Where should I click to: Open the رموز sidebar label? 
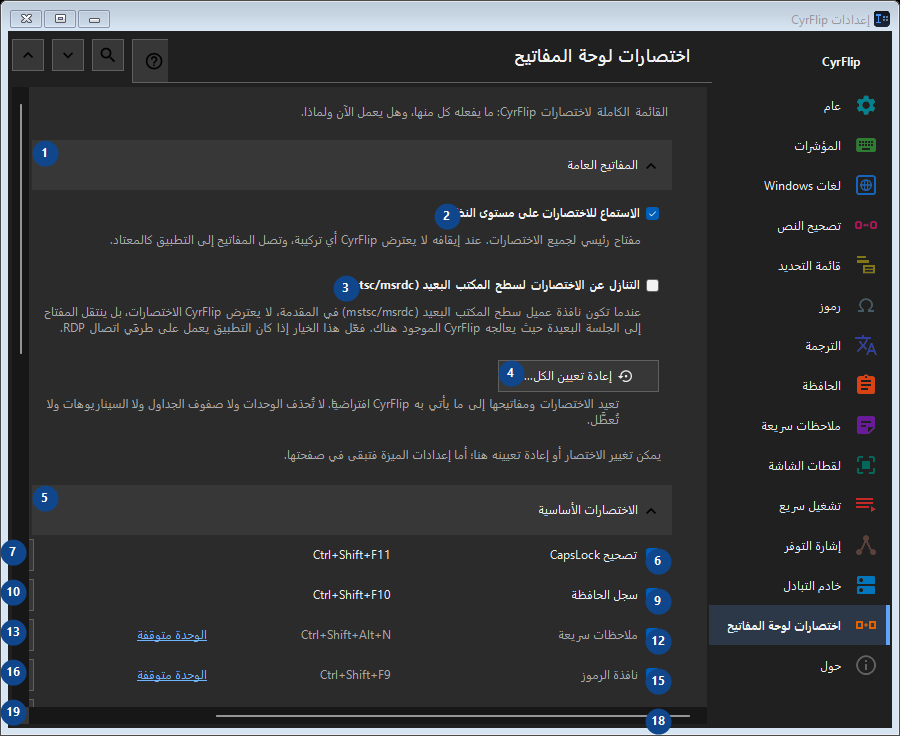[x=829, y=307]
